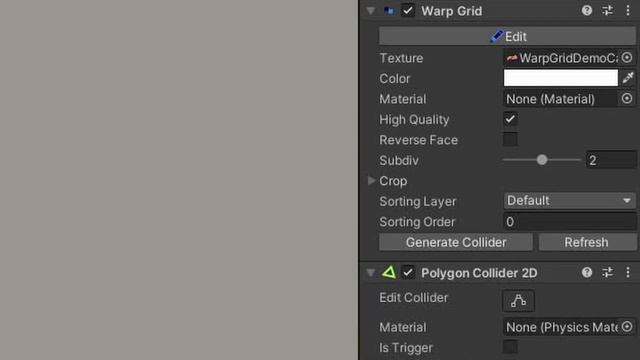Toggle Polygon Collider 2D enabled checkbox

click(408, 272)
